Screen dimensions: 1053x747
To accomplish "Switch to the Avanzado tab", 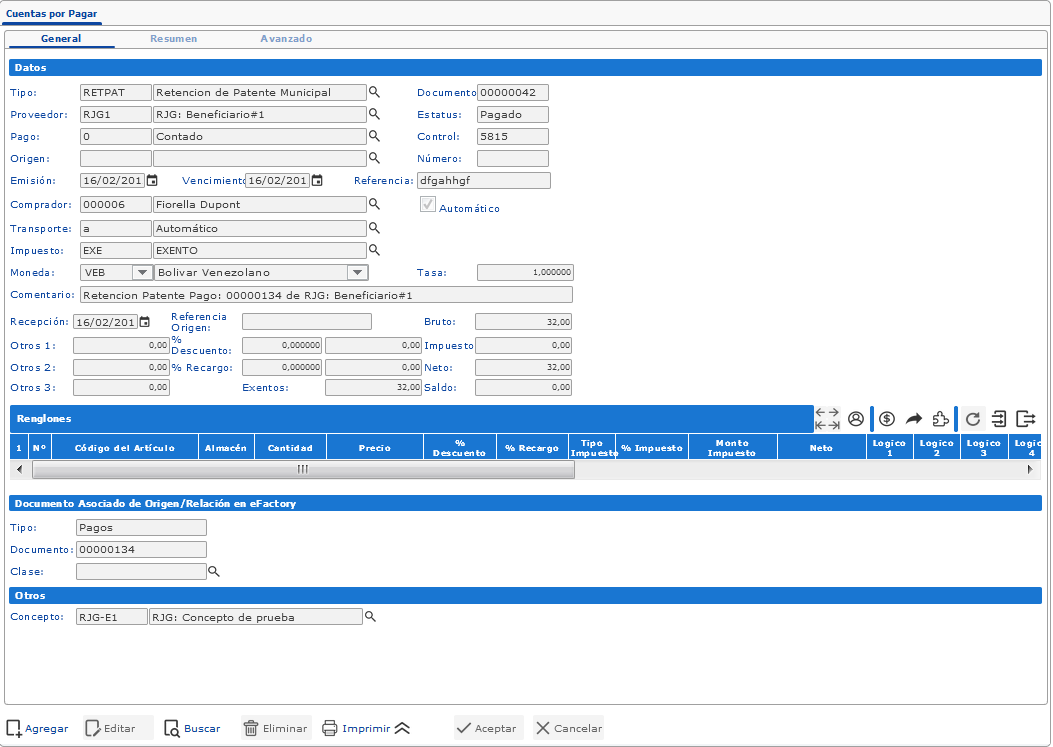I will pyautogui.click(x=286, y=39).
